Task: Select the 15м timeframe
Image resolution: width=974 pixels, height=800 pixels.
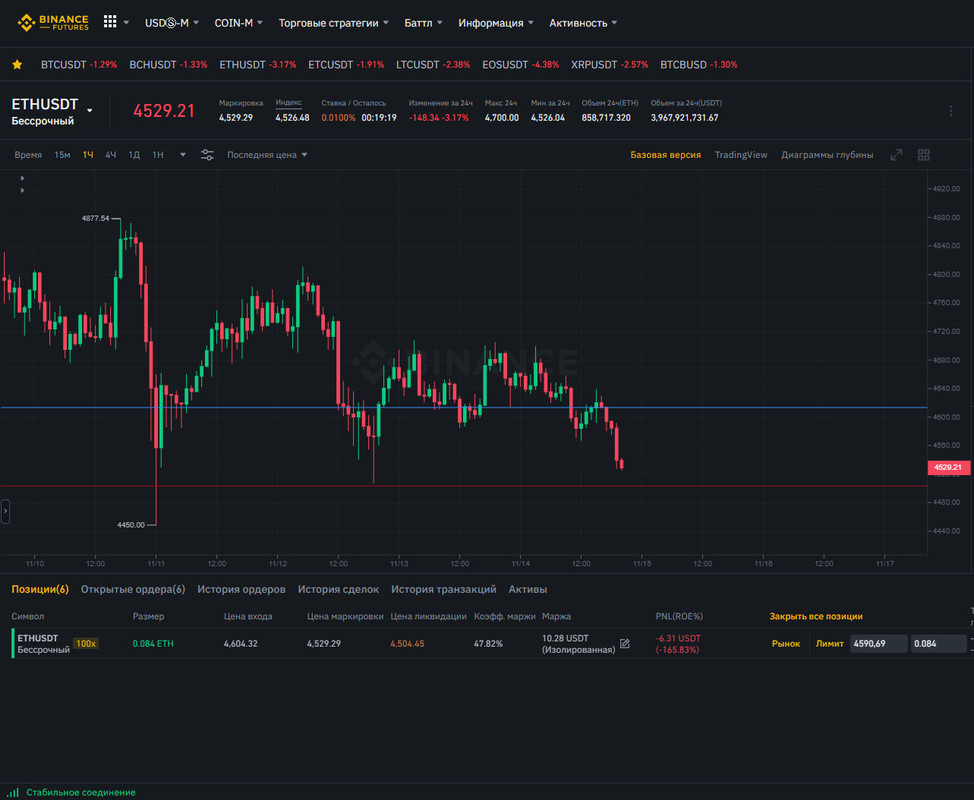Action: pos(62,155)
